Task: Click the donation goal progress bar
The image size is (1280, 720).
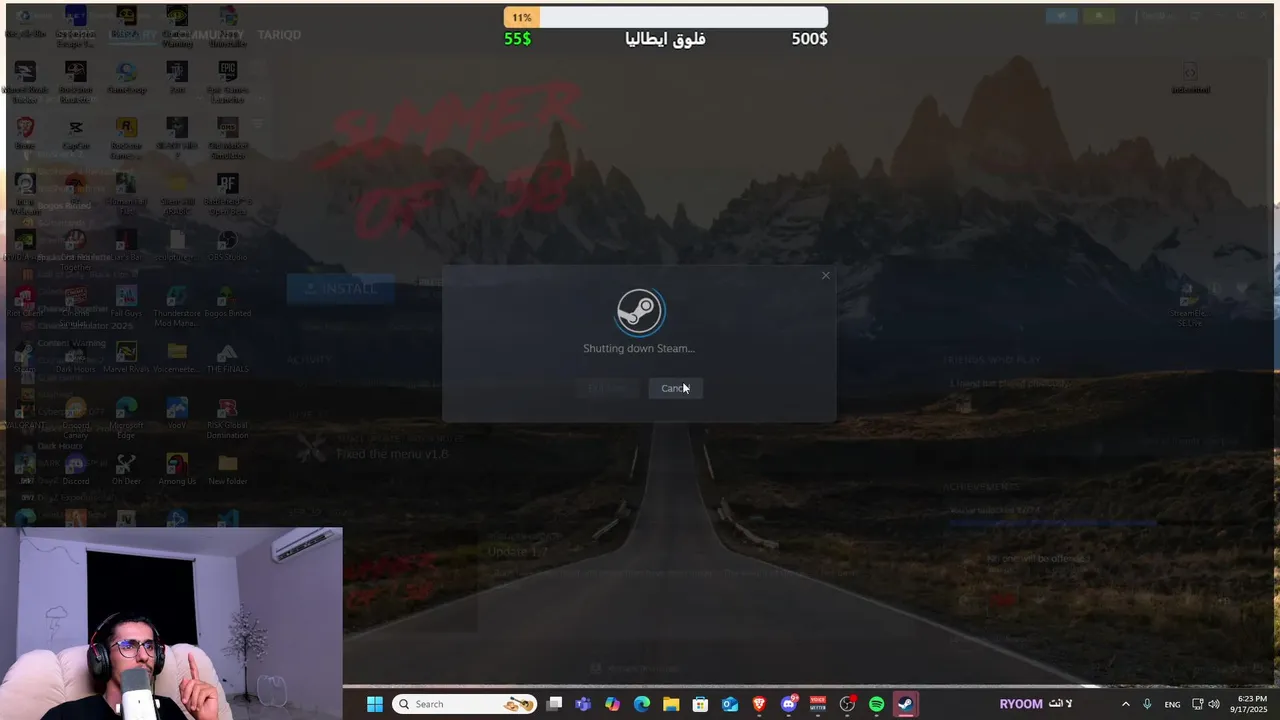Action: [x=666, y=17]
